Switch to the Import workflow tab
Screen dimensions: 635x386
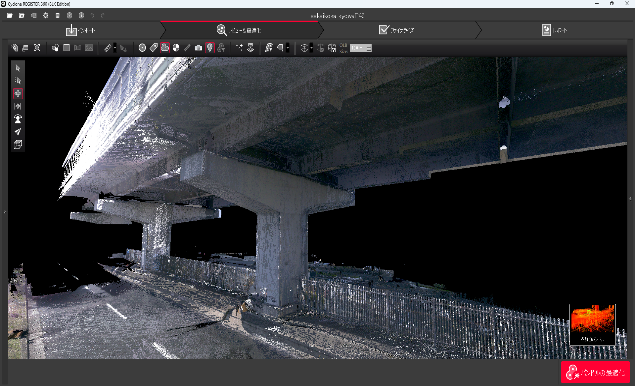(80, 30)
